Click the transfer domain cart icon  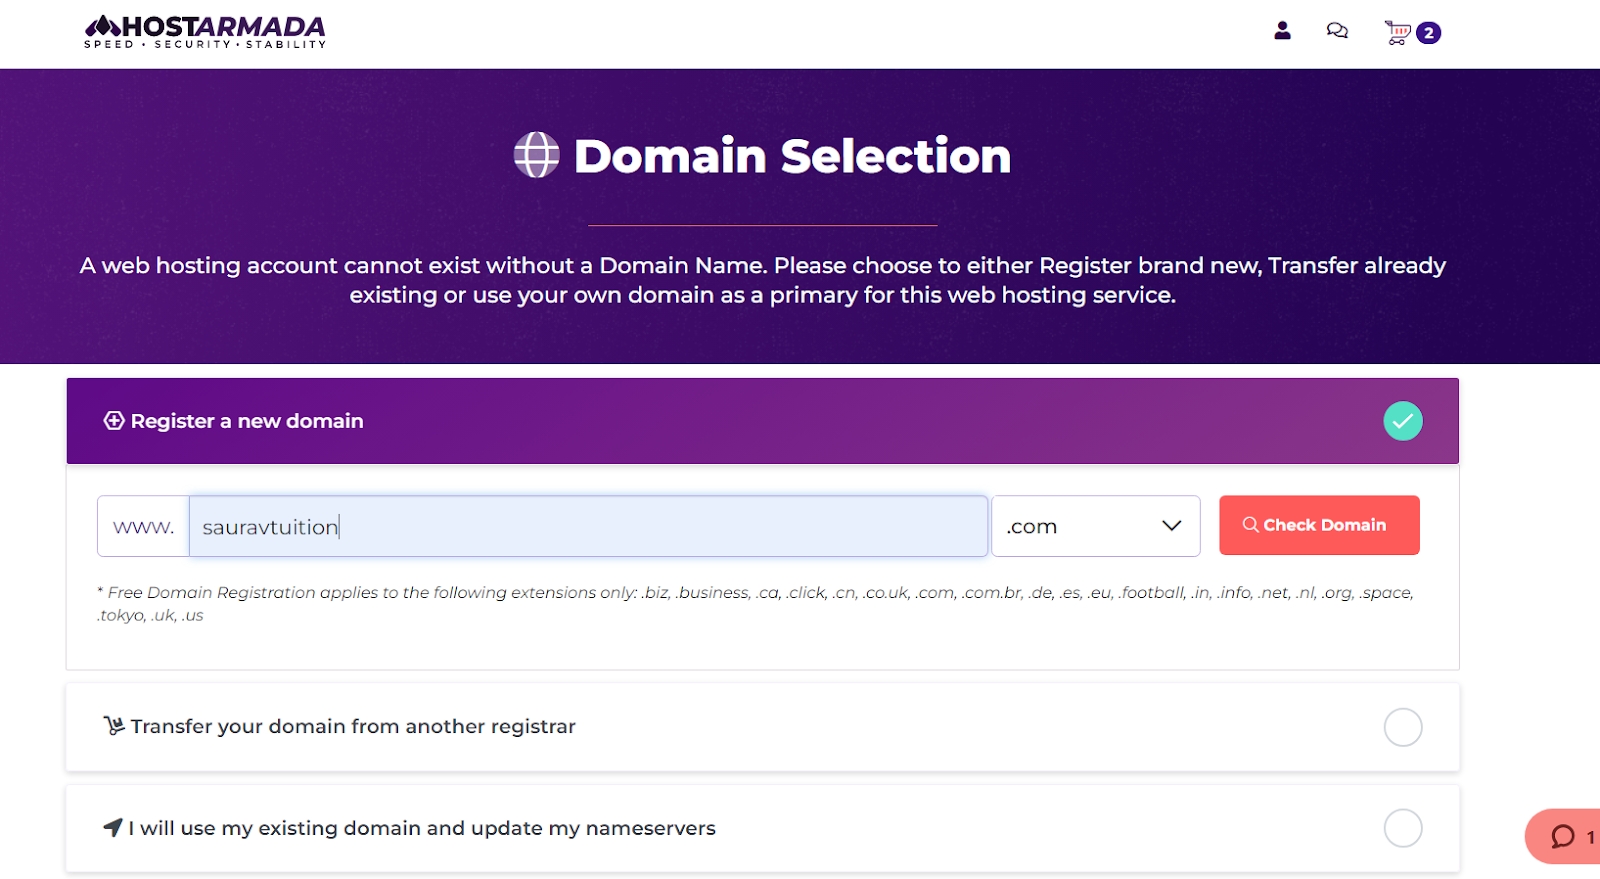[112, 726]
